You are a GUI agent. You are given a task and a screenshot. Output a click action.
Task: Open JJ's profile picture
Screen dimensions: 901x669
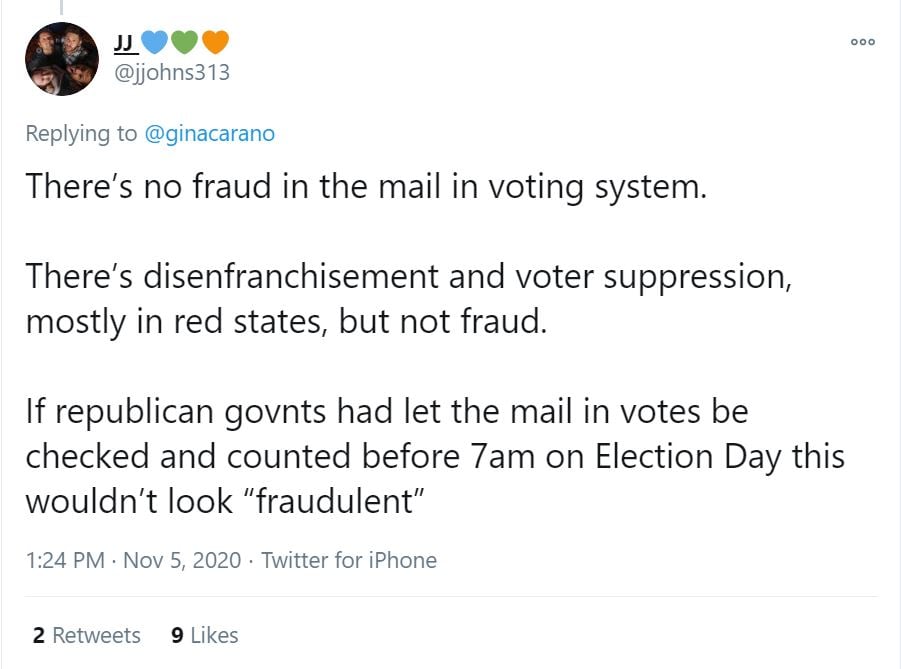tap(62, 59)
